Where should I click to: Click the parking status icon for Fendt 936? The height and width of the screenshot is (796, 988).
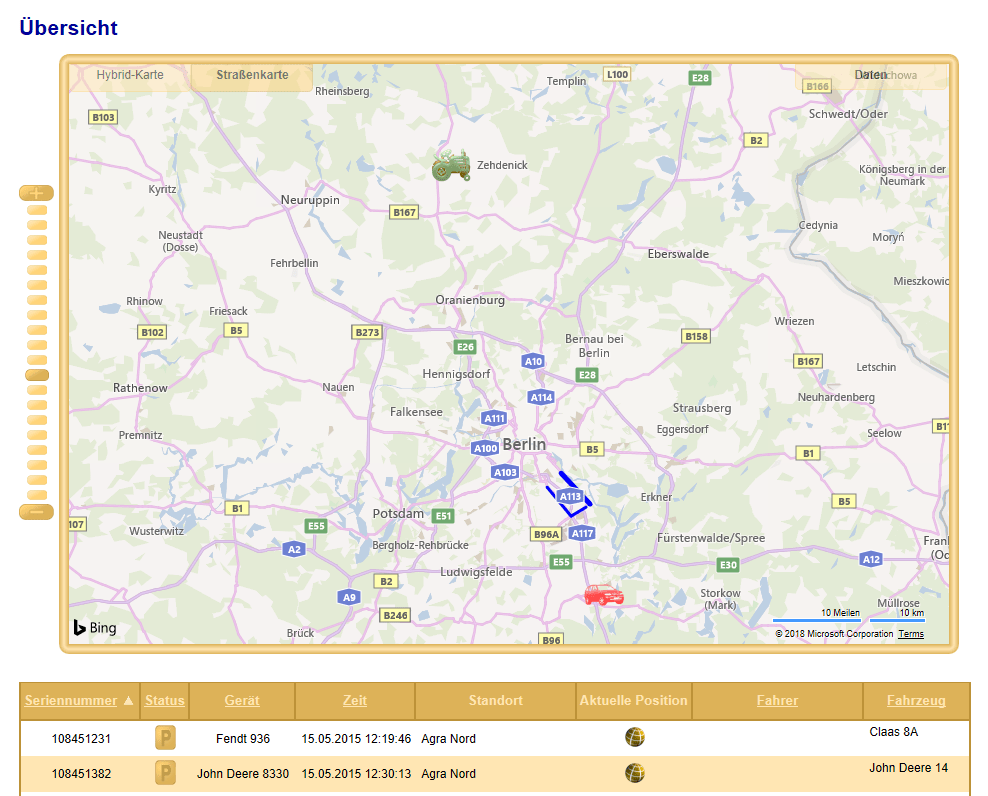tap(165, 737)
